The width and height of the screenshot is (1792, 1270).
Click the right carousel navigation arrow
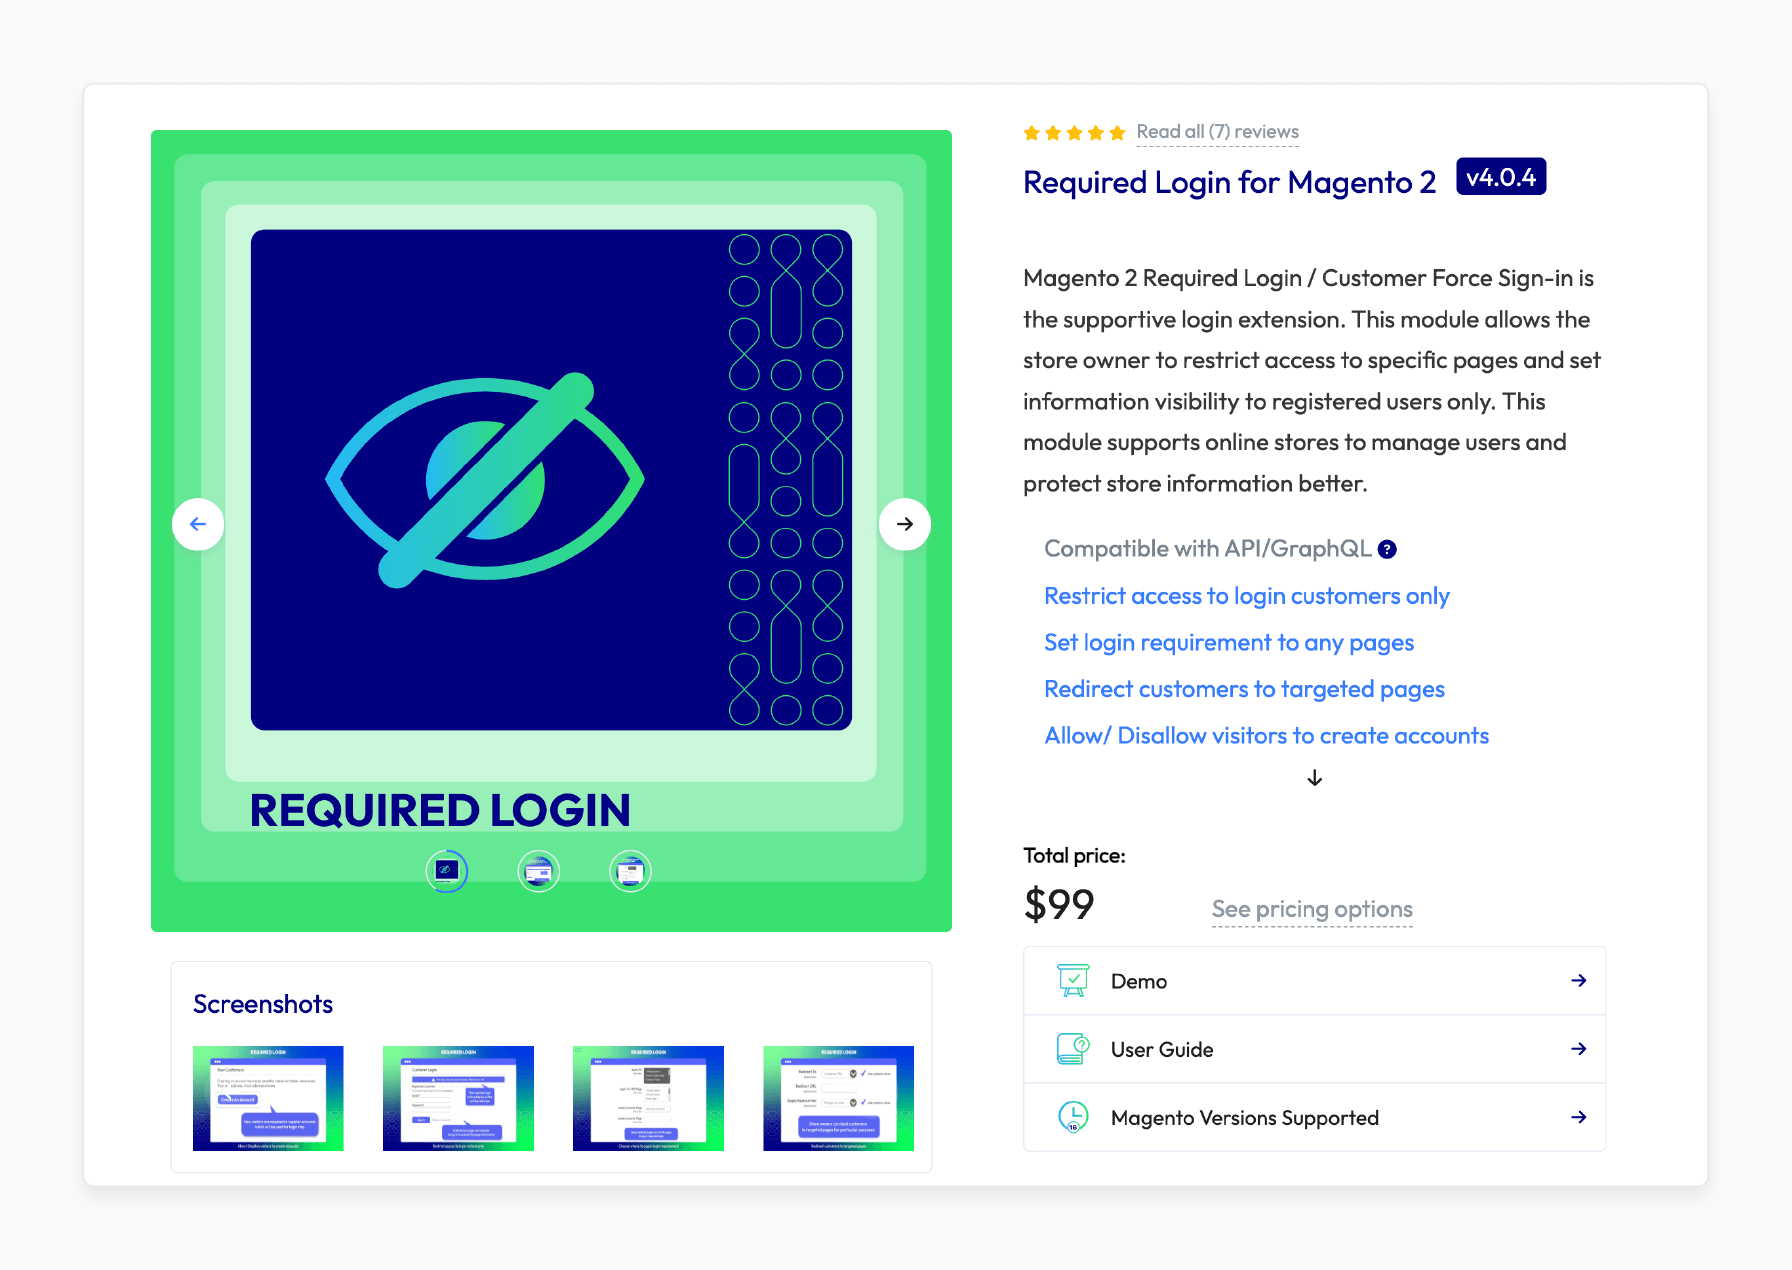[x=905, y=524]
